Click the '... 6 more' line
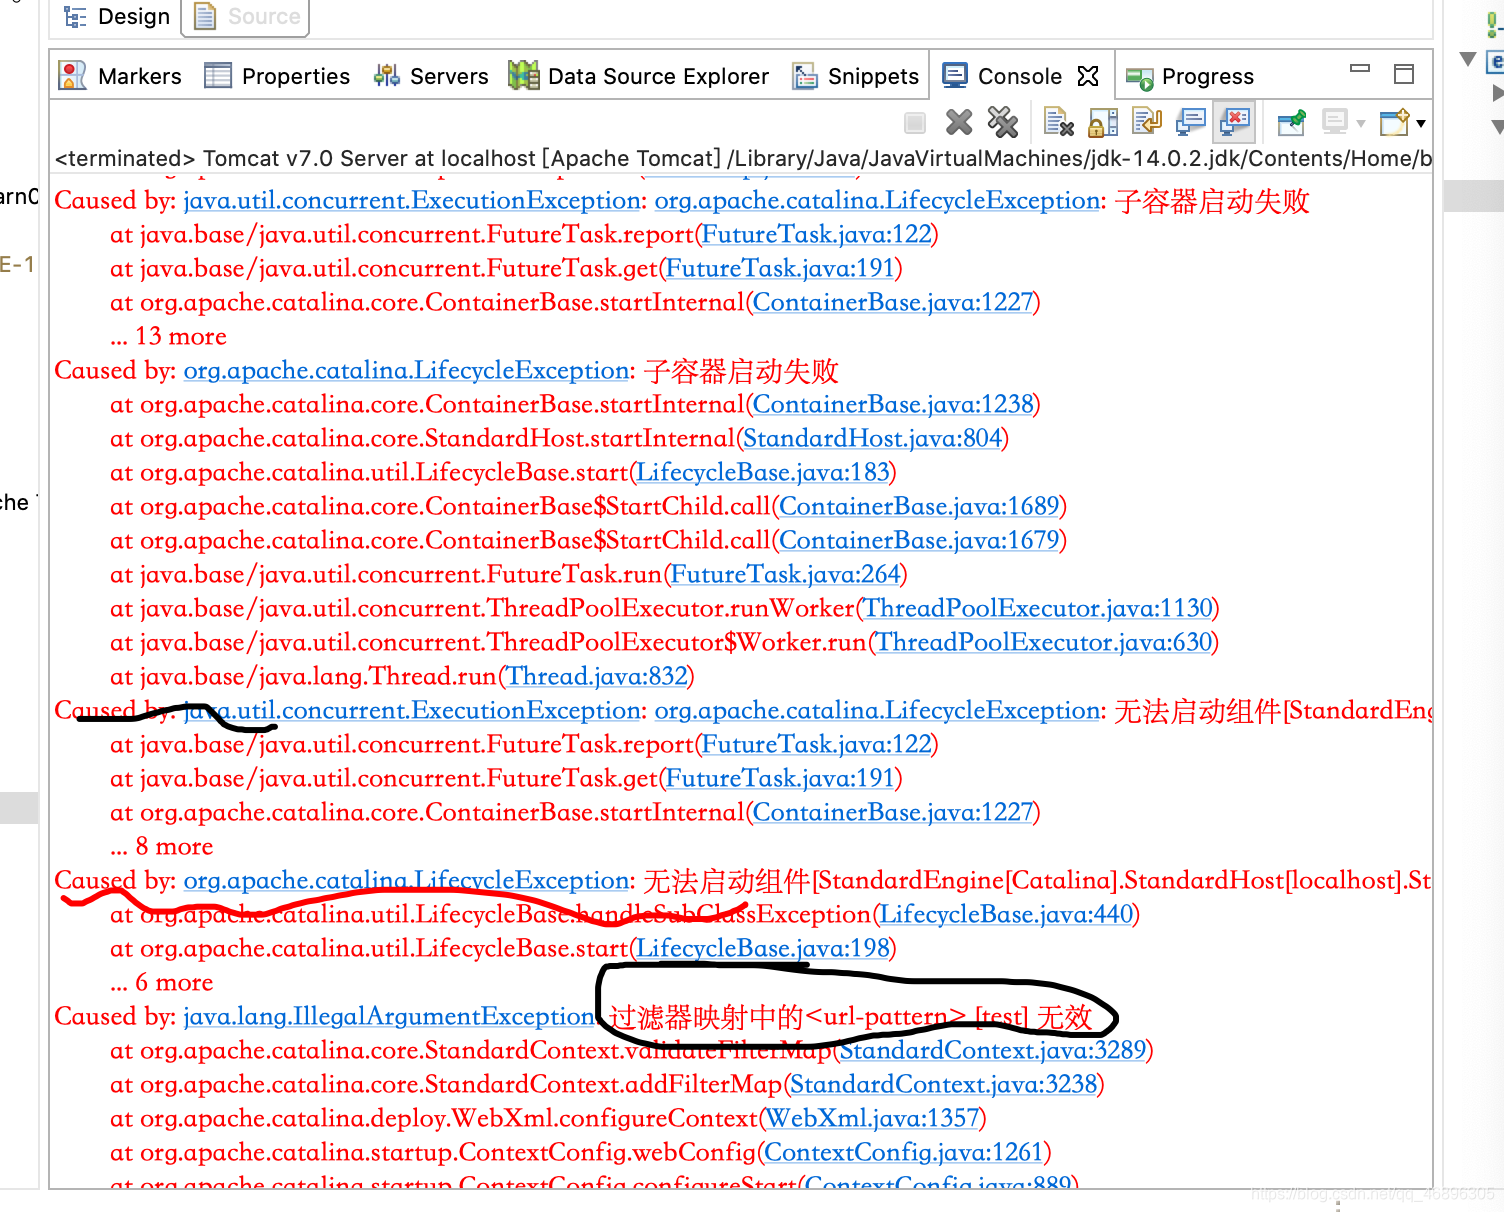Viewport: 1504px width, 1212px height. 162,982
